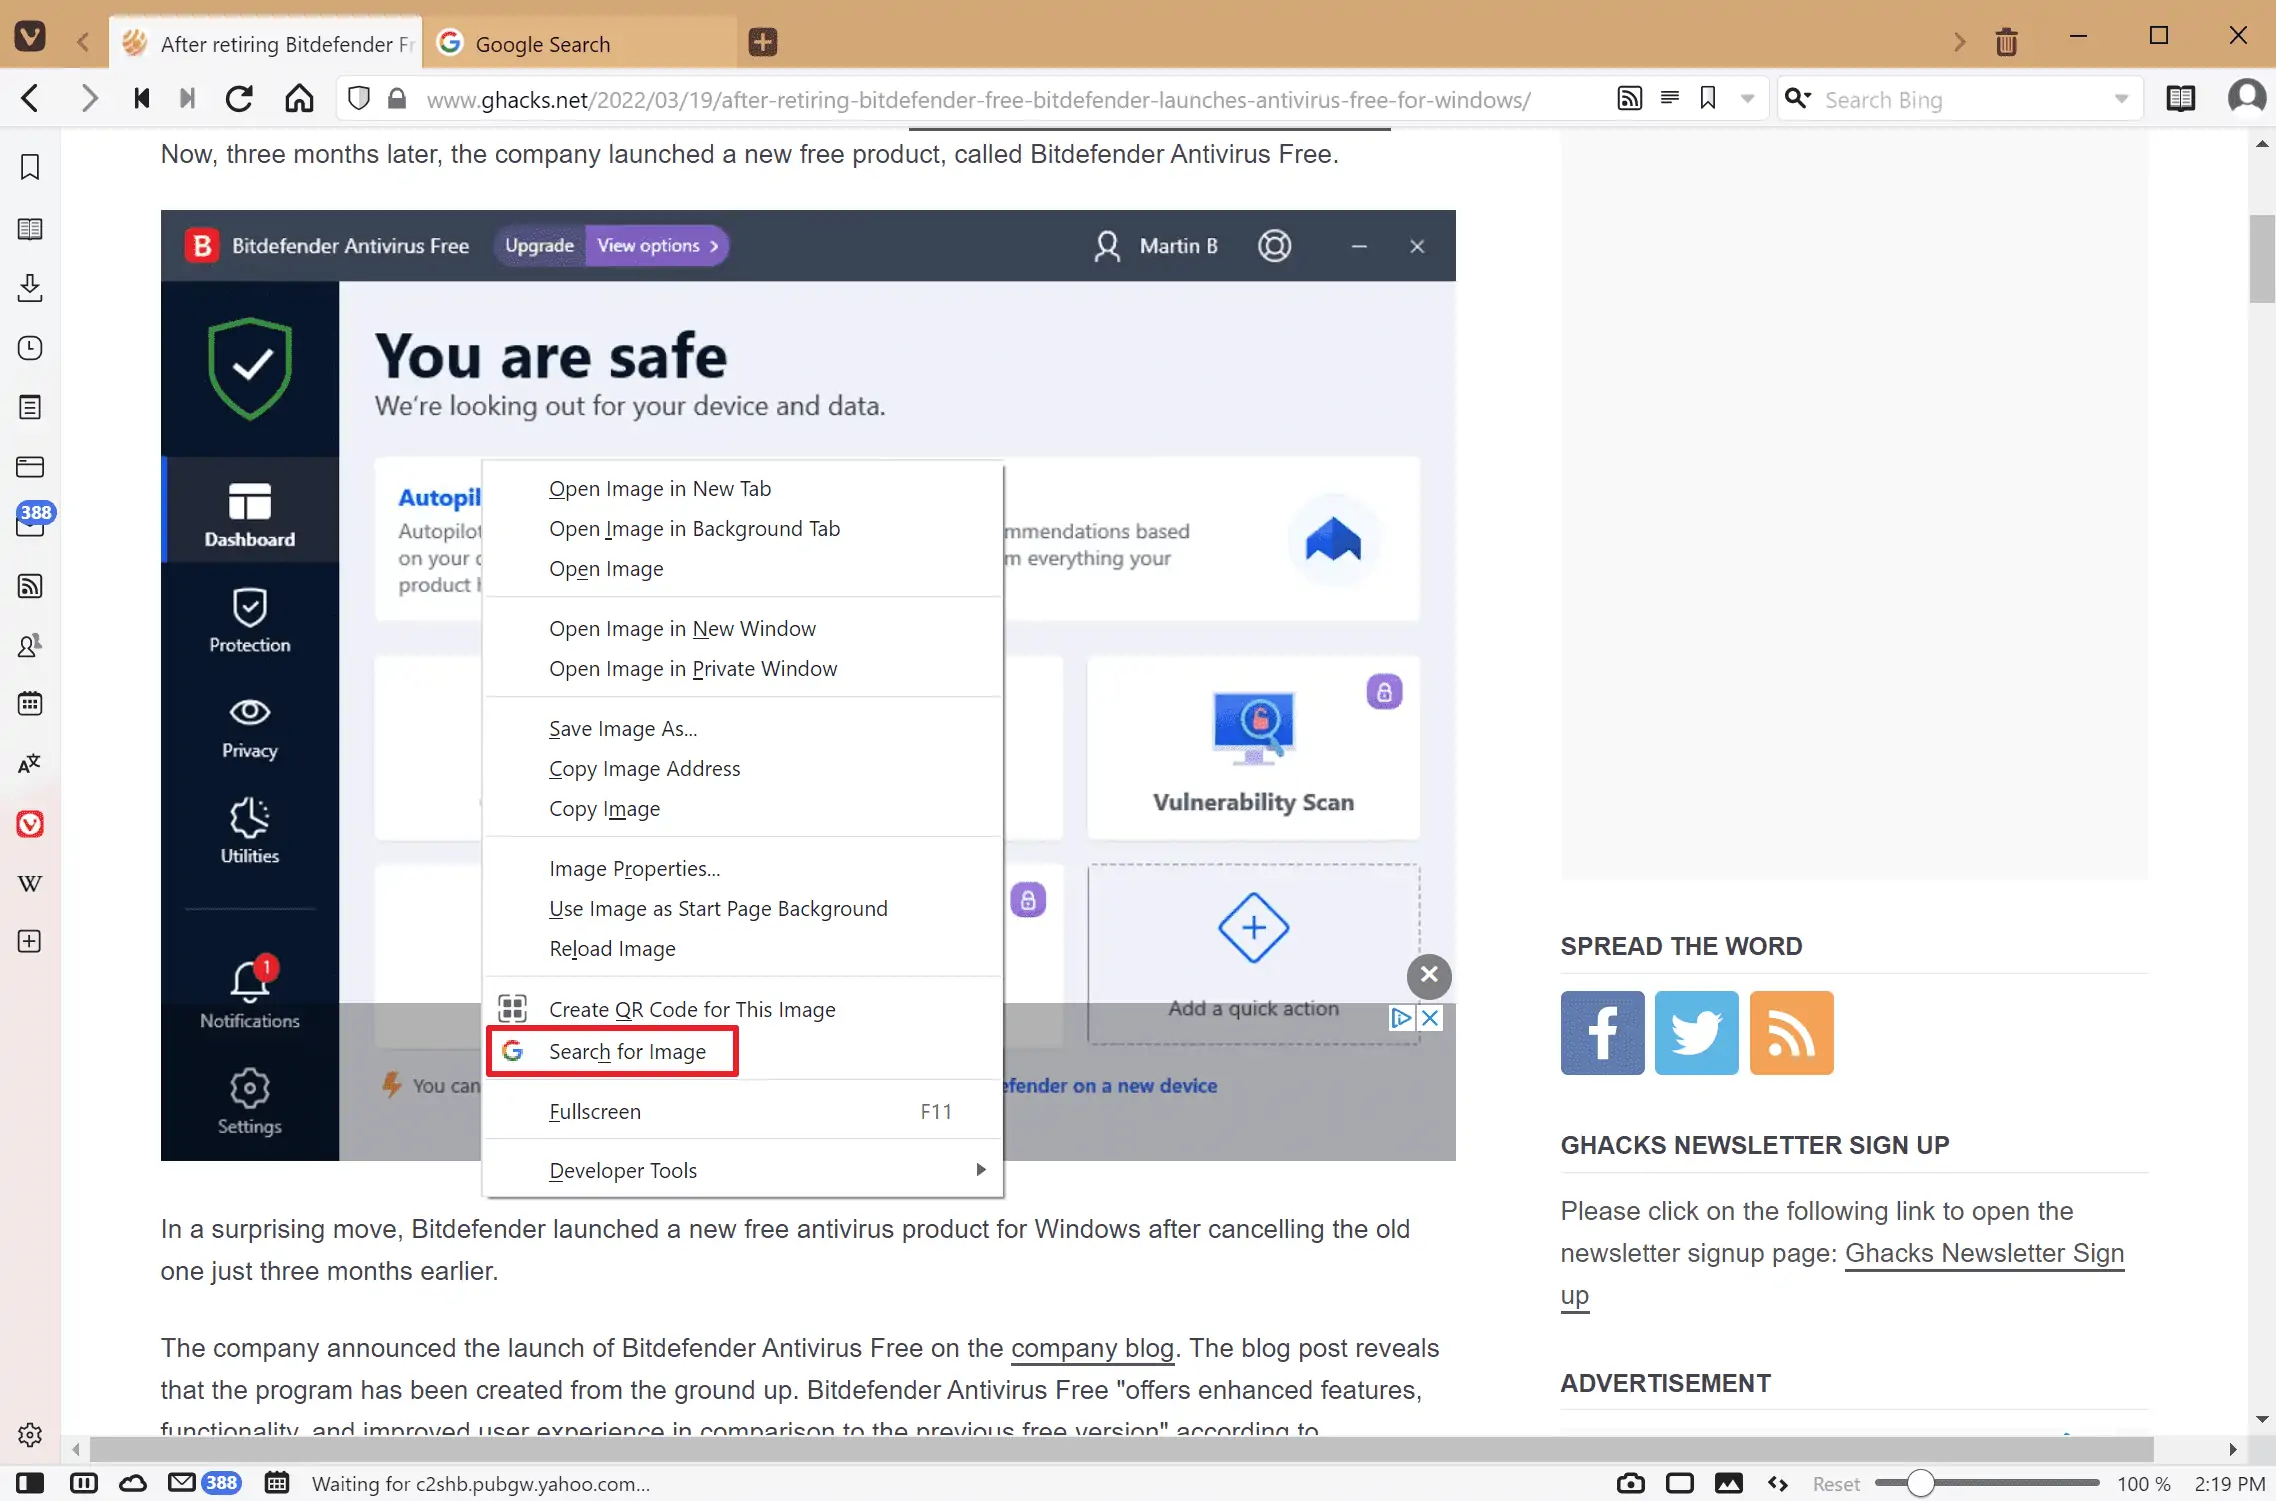Select Search for Image from context menu
This screenshot has height=1501, width=2276.
(626, 1050)
